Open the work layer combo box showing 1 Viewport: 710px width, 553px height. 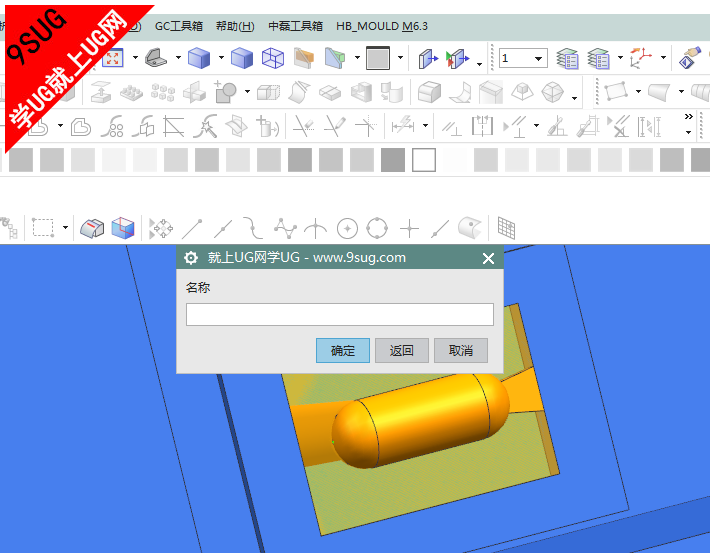(523, 58)
